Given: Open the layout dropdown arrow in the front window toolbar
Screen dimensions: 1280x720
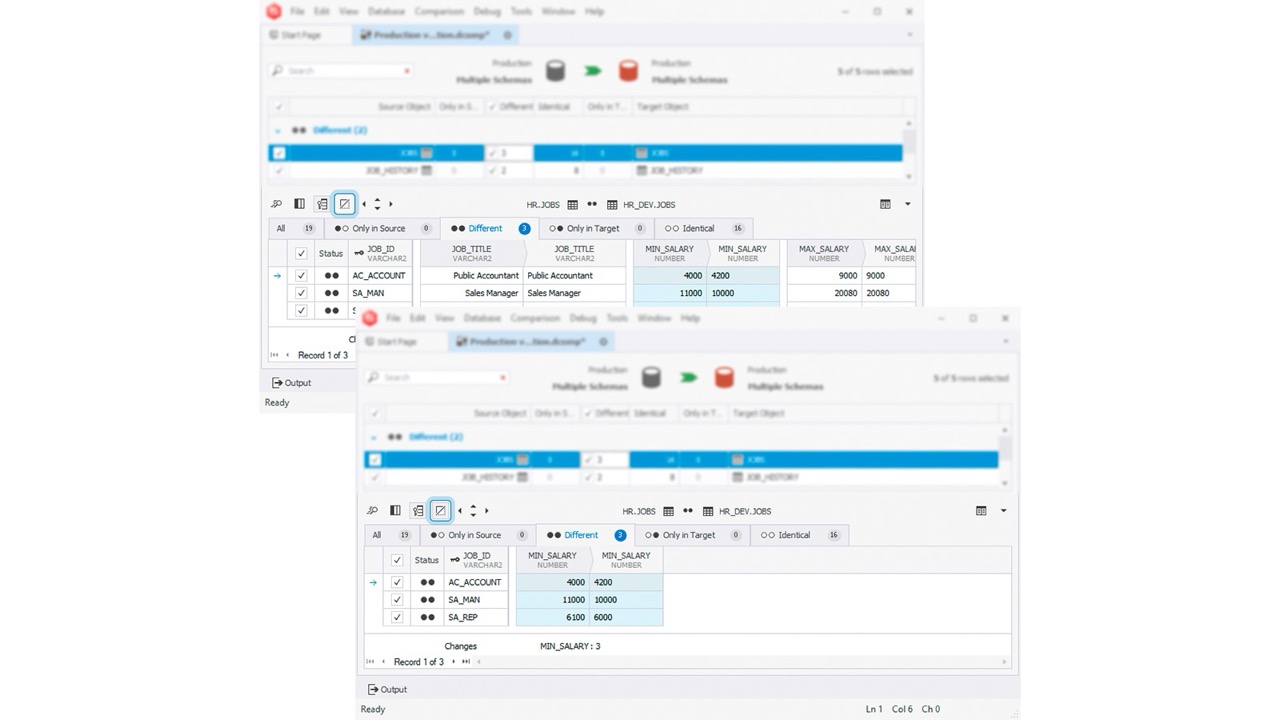Looking at the screenshot, I should (x=1003, y=511).
